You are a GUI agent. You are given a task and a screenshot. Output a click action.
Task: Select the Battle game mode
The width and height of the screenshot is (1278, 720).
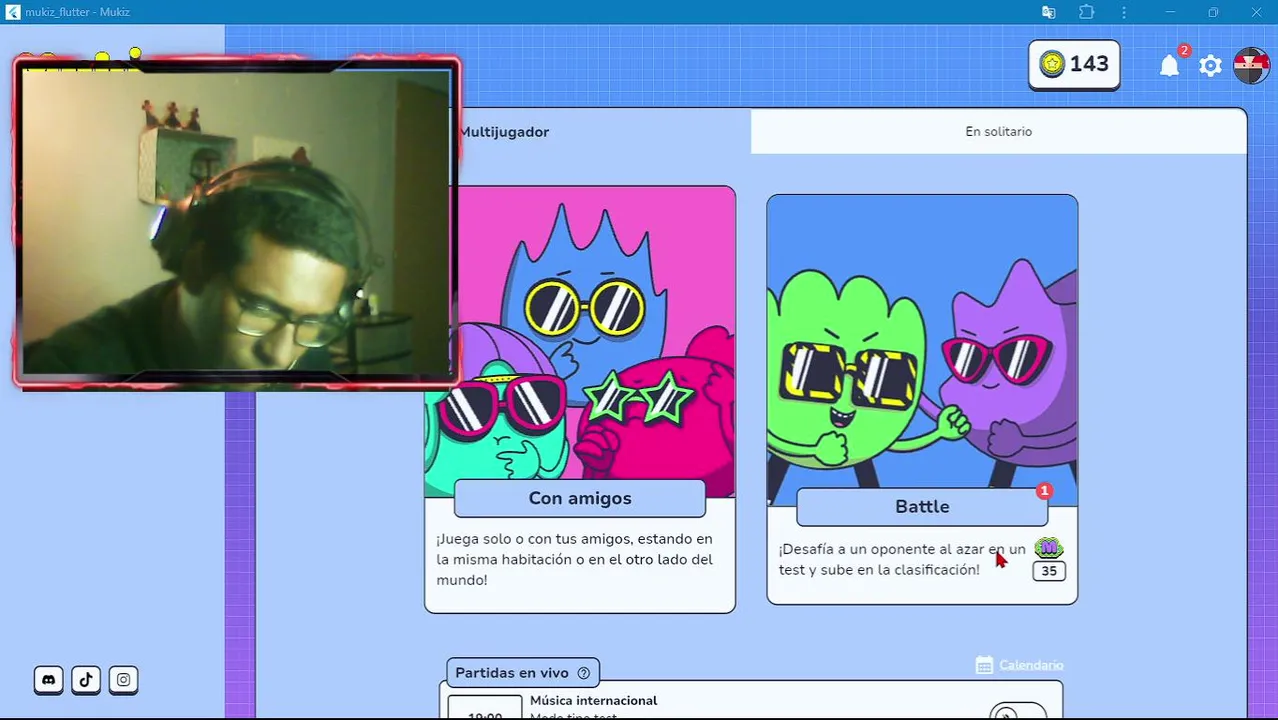coord(922,507)
